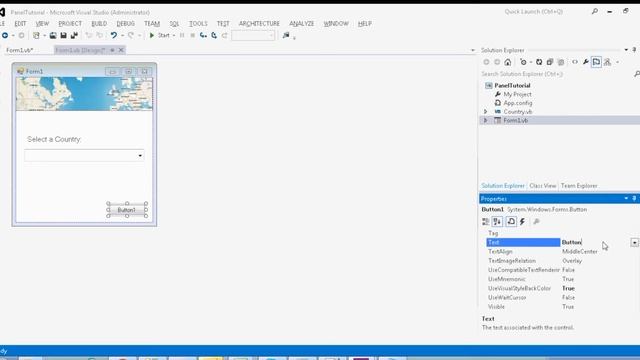Click the Step Out debug icon
640x360 pixels.
(x=224, y=36)
